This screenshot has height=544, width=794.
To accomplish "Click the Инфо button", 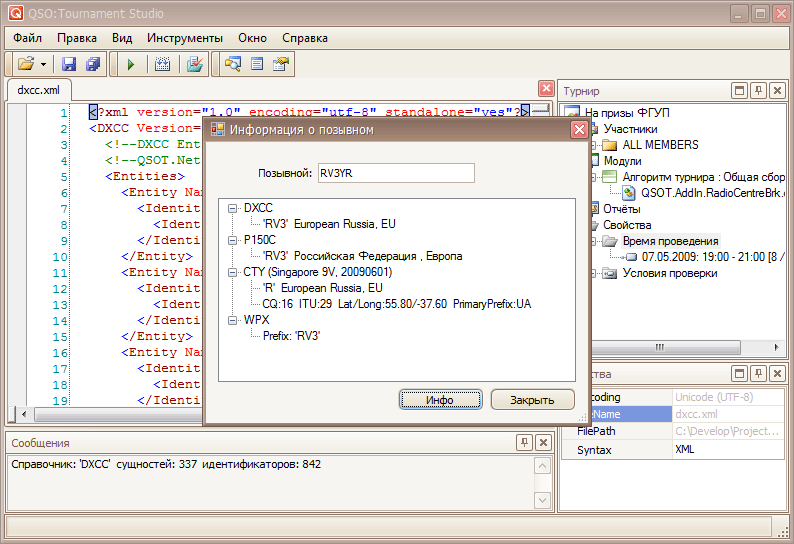I will click(x=440, y=400).
